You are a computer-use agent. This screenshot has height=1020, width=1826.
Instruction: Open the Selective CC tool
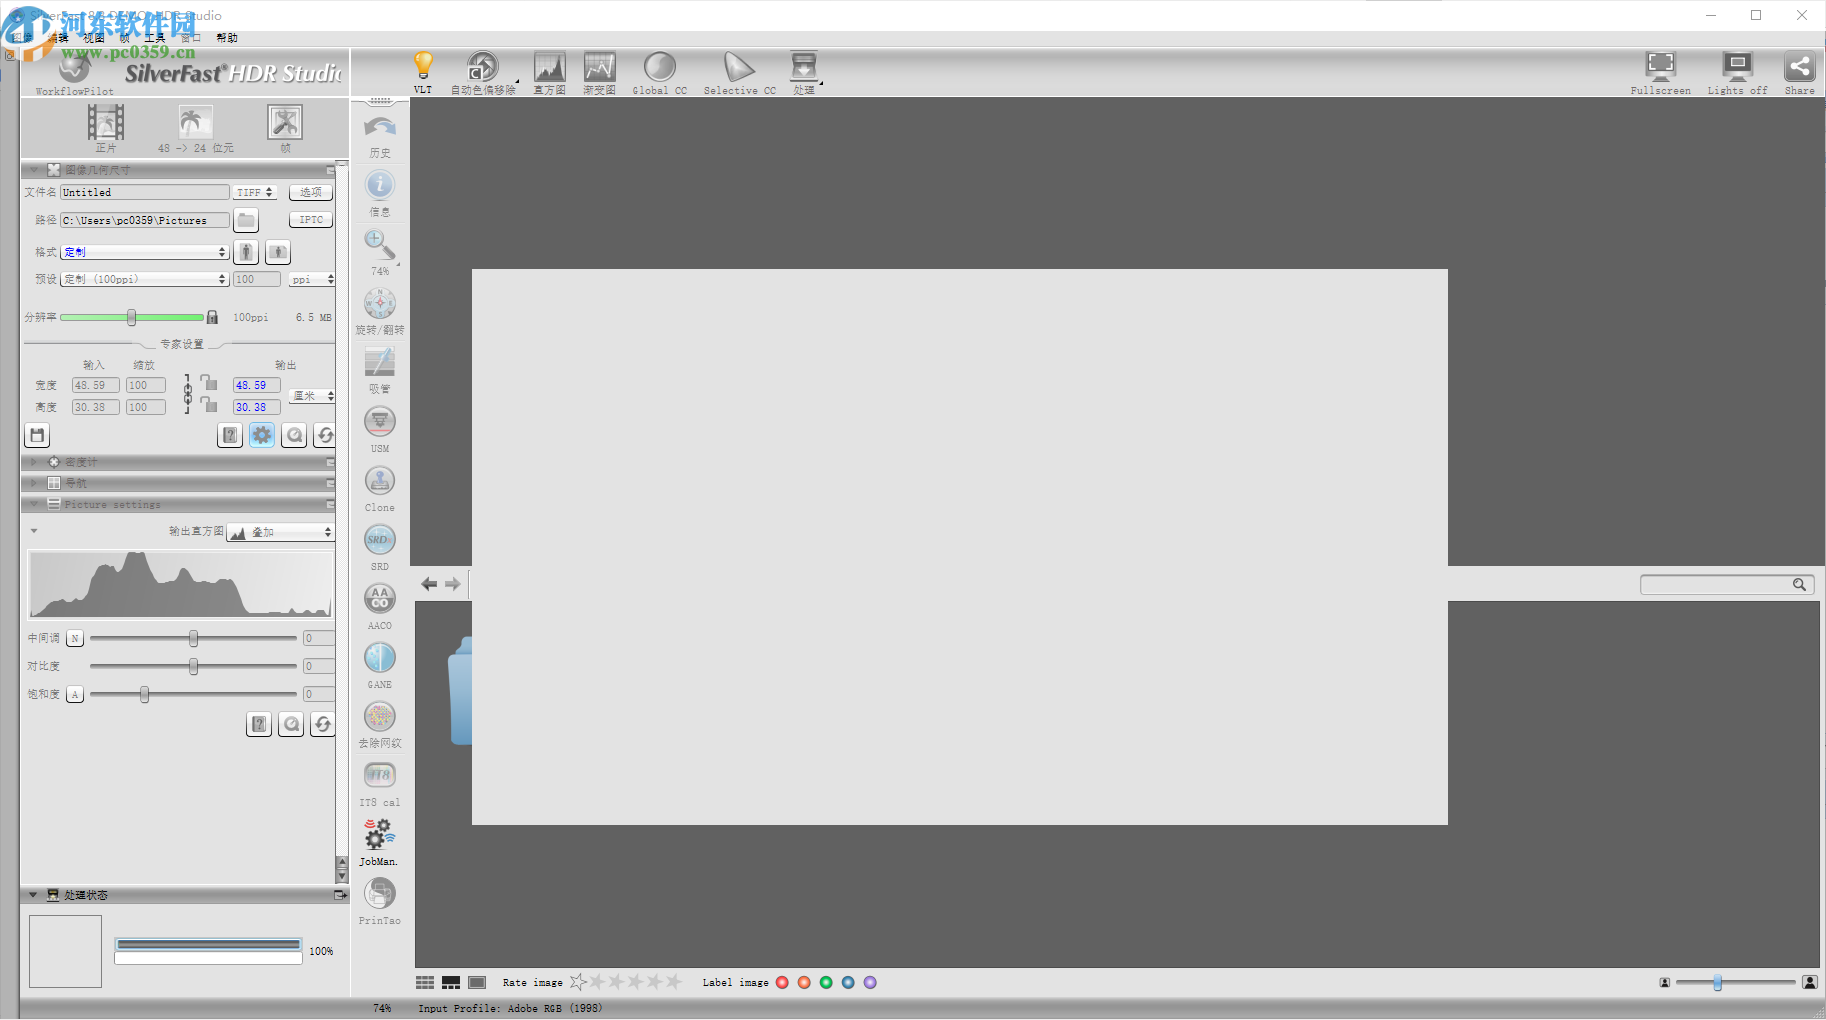(x=740, y=72)
